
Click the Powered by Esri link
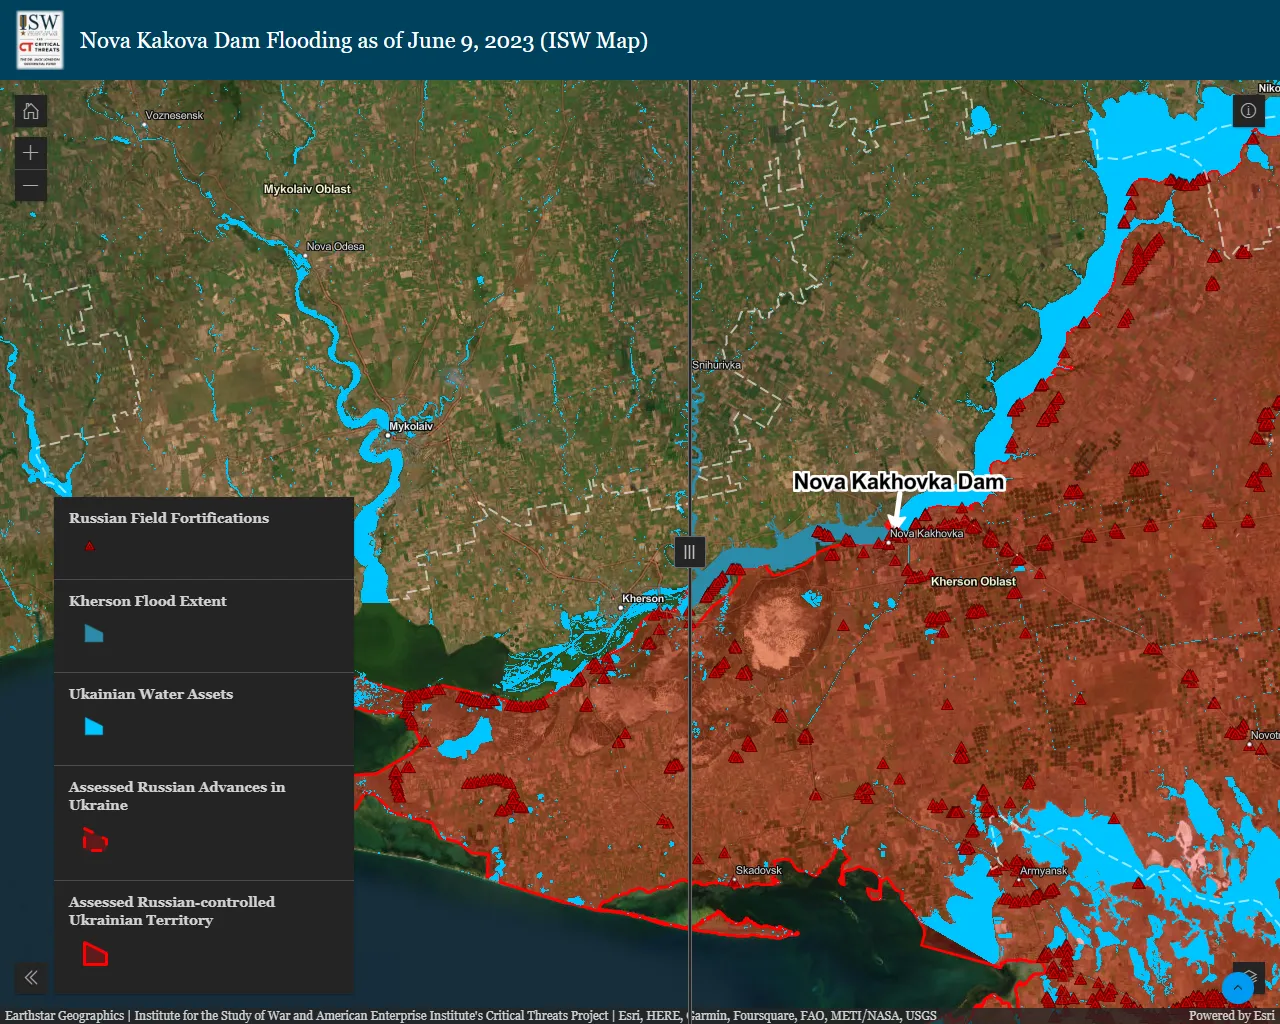(1231, 1015)
